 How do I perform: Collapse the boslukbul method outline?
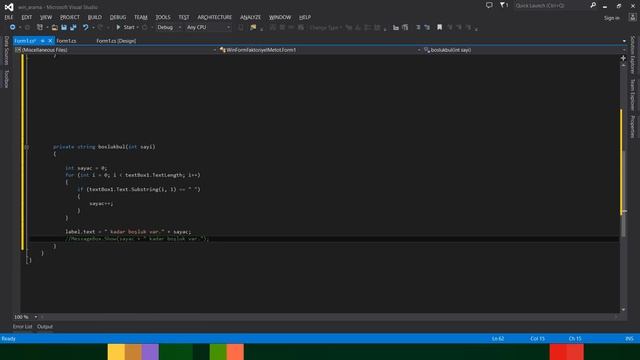(27, 147)
